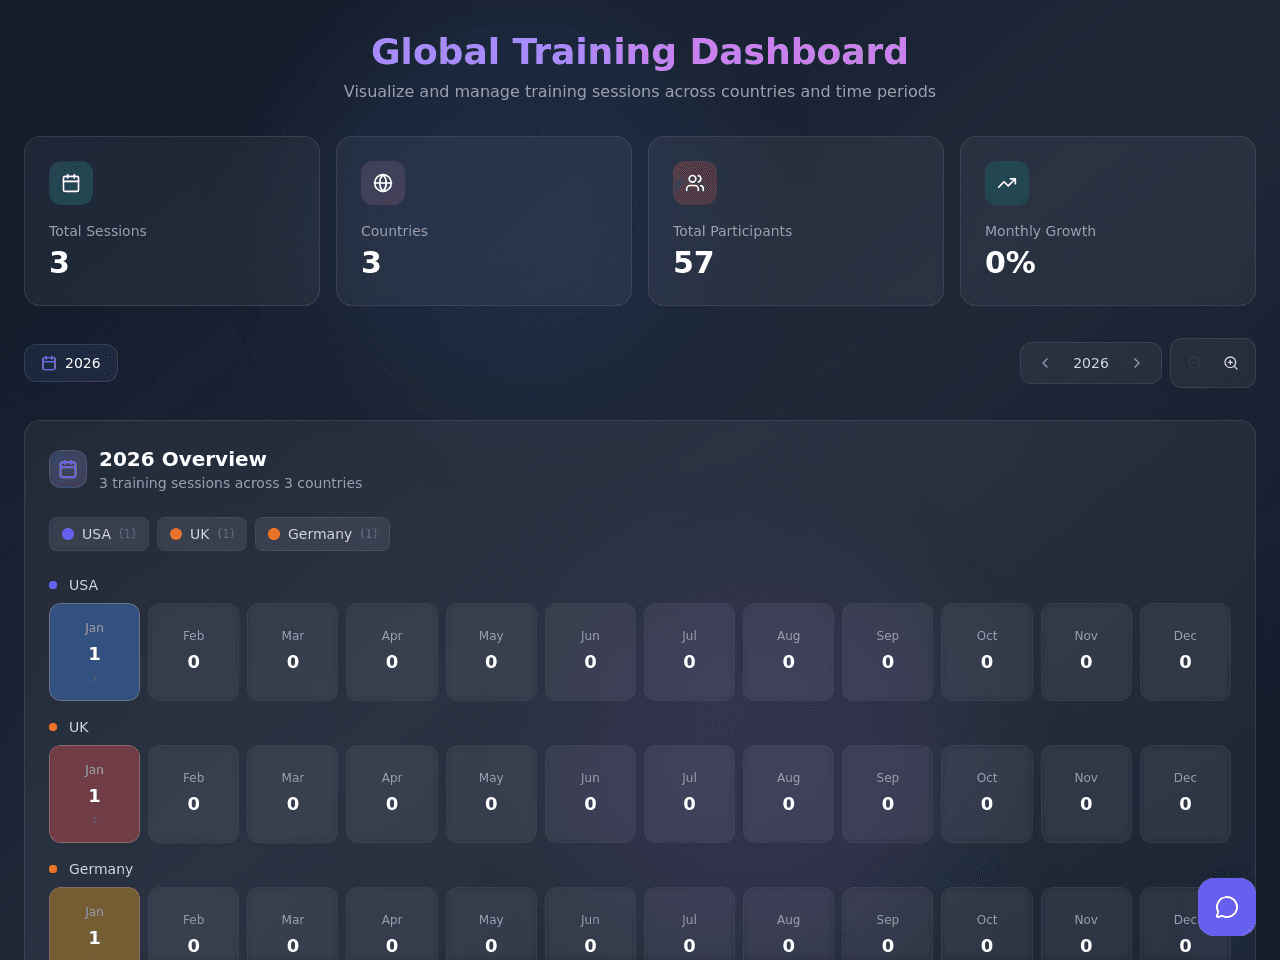Click the 2026 Overview heading
This screenshot has height=960, width=1280.
pos(183,459)
